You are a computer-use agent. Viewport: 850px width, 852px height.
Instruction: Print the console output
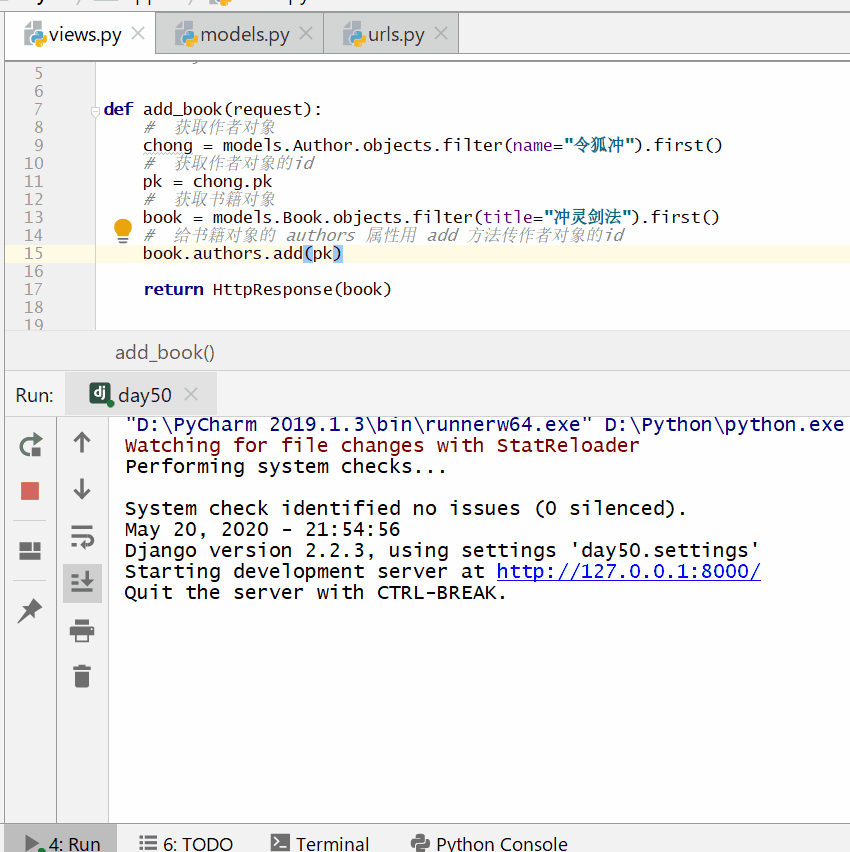pos(82,630)
